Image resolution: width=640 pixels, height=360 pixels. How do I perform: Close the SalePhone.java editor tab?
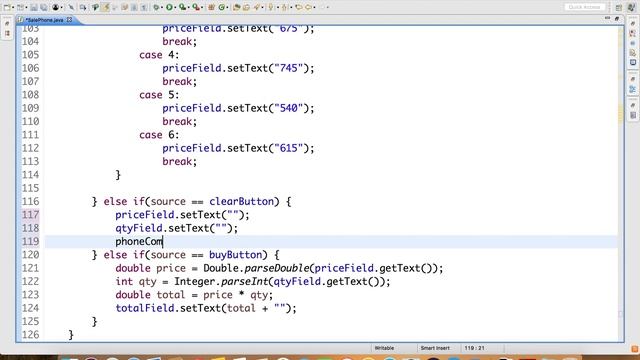click(70, 20)
